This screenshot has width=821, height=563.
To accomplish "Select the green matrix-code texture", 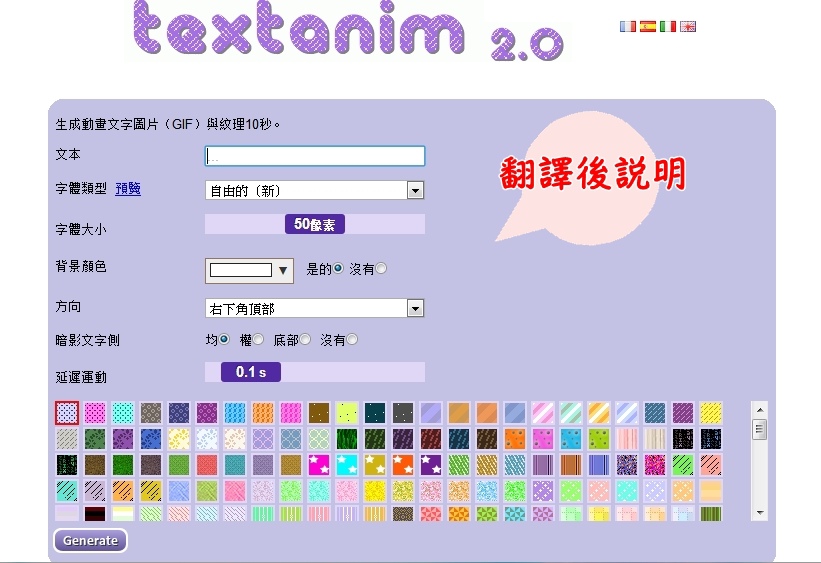I will (x=66, y=465).
